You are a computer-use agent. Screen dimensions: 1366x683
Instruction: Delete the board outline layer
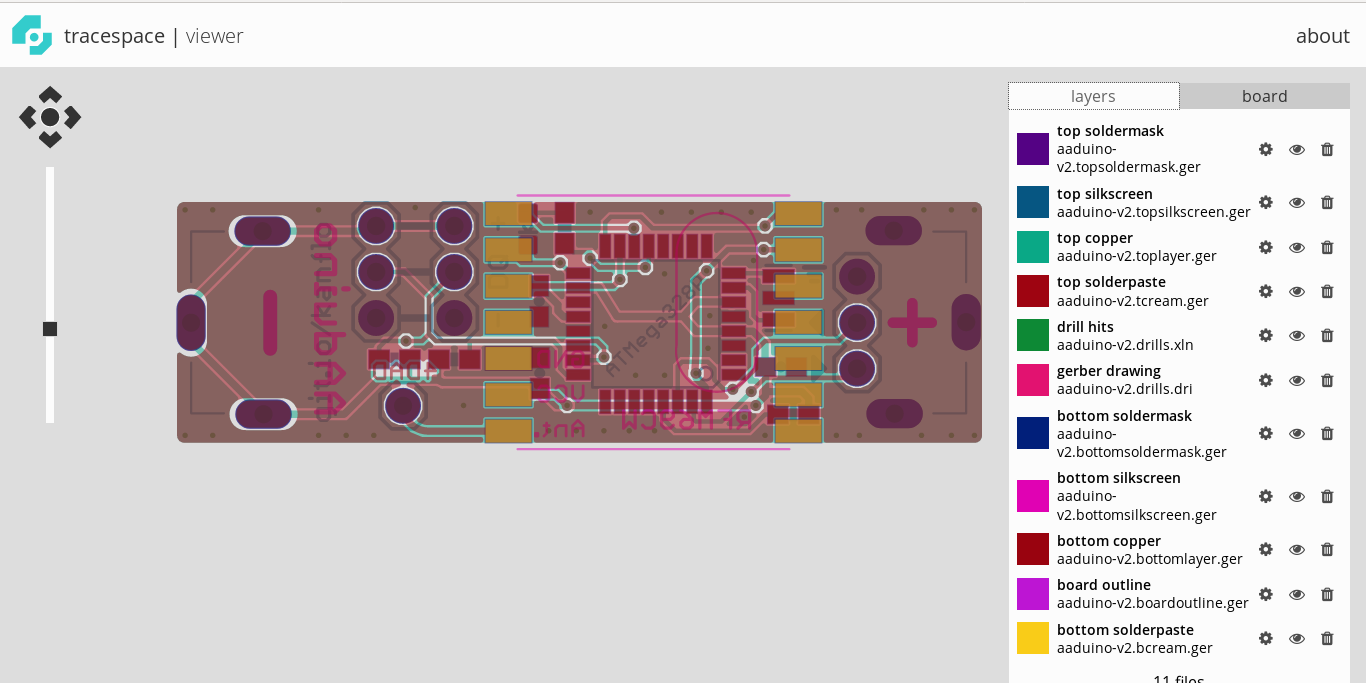[x=1327, y=594]
